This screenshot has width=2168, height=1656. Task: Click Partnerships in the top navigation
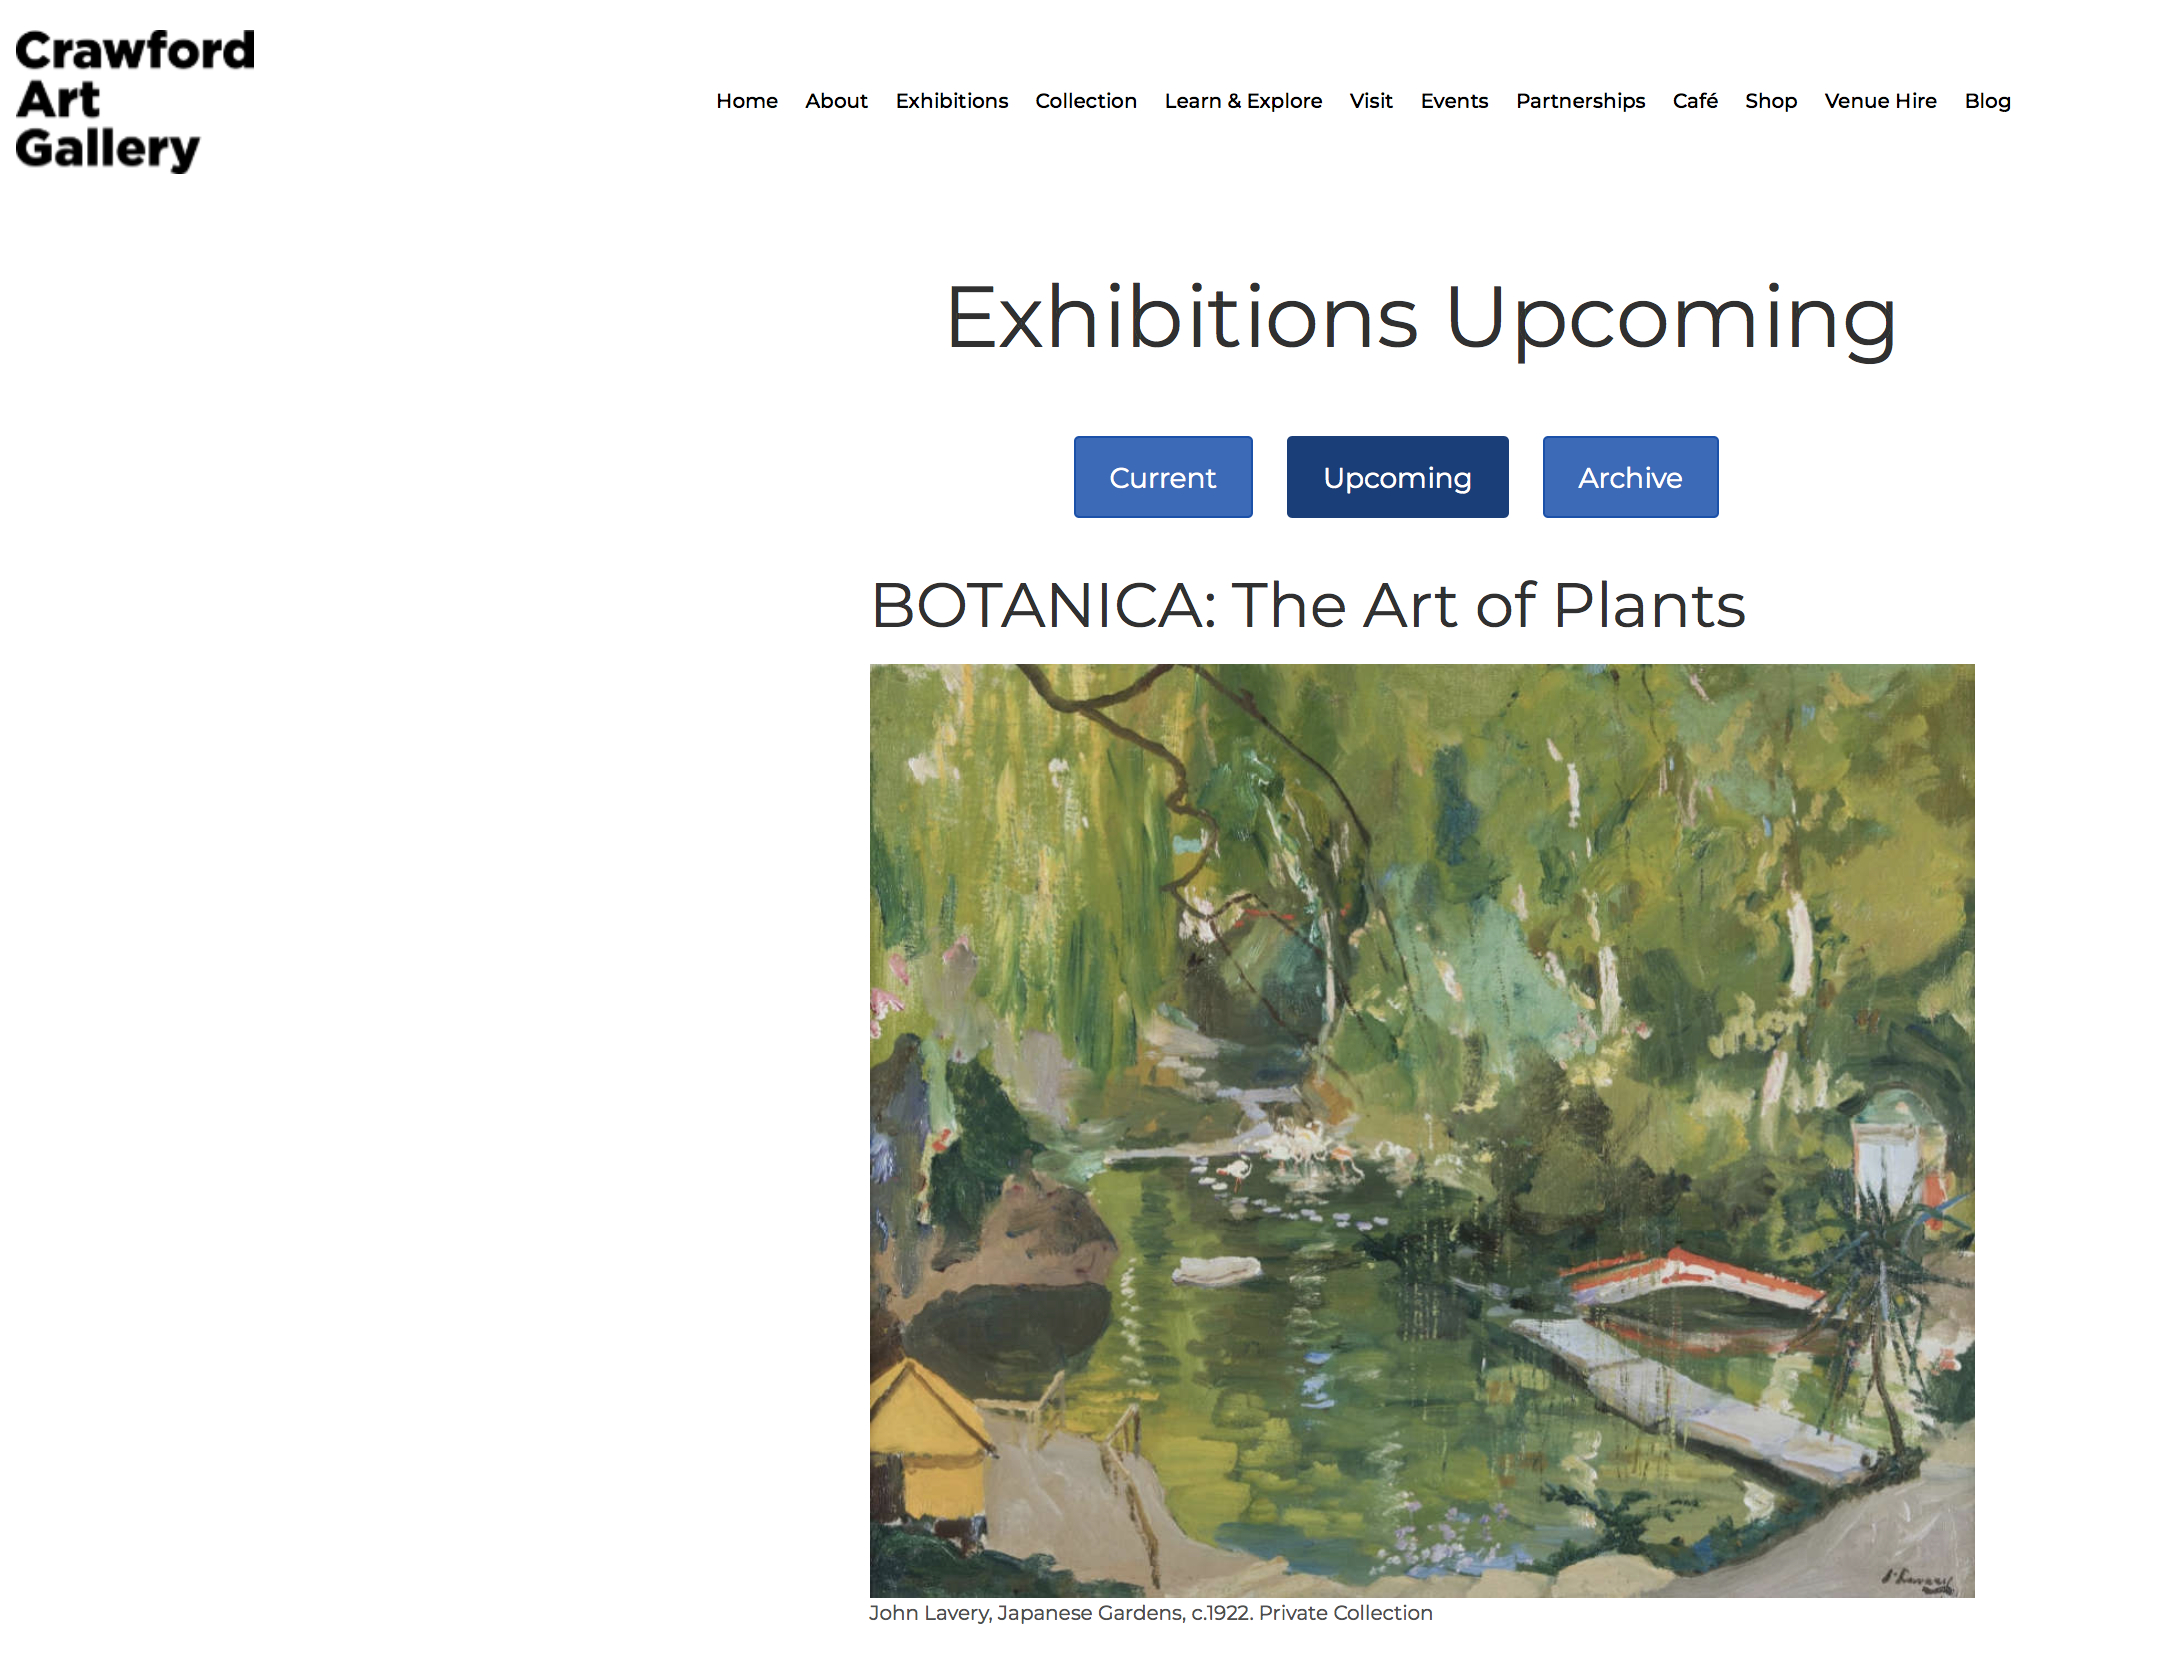pyautogui.click(x=1580, y=101)
